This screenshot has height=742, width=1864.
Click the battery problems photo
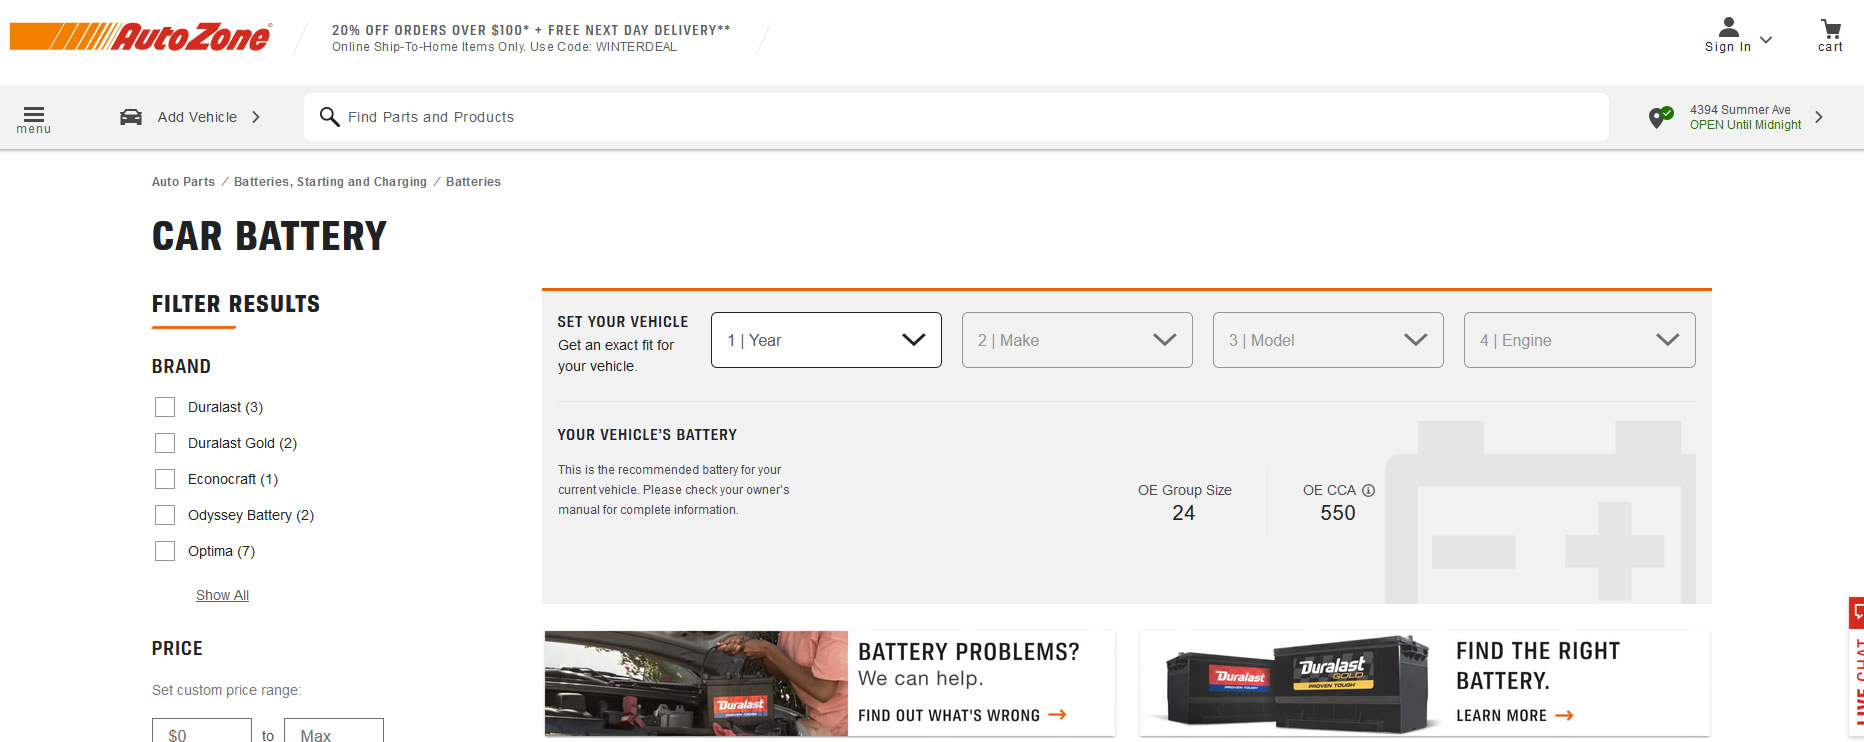coord(696,683)
